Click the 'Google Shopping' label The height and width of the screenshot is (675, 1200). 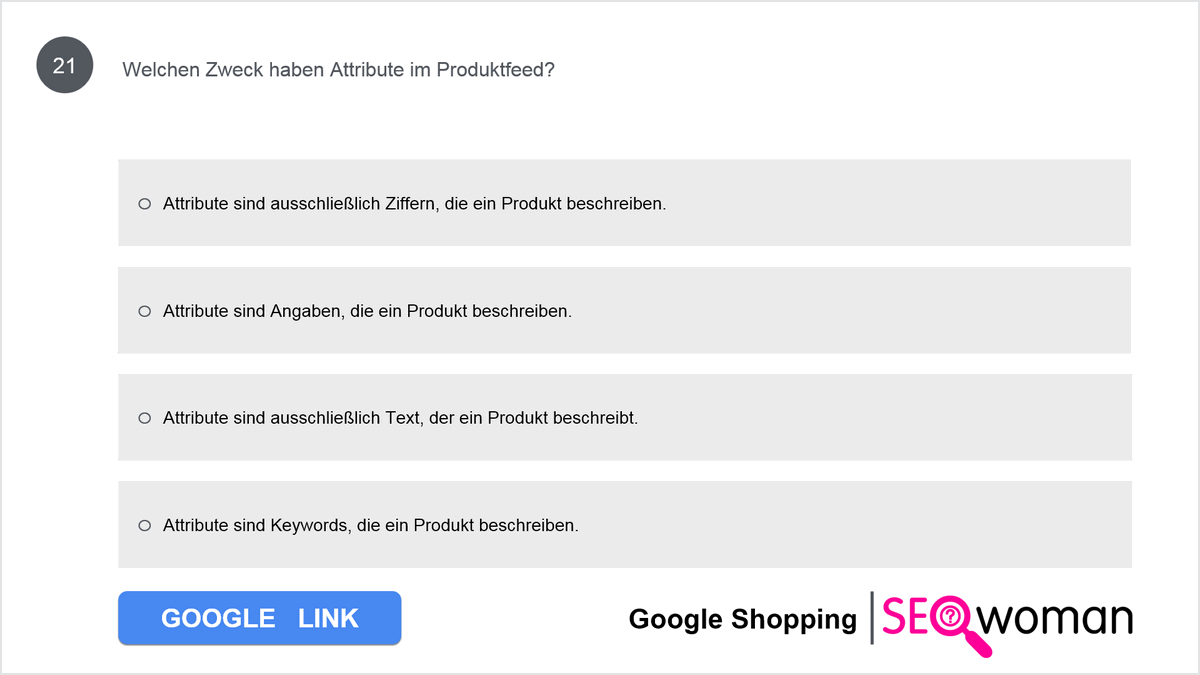[x=743, y=619]
